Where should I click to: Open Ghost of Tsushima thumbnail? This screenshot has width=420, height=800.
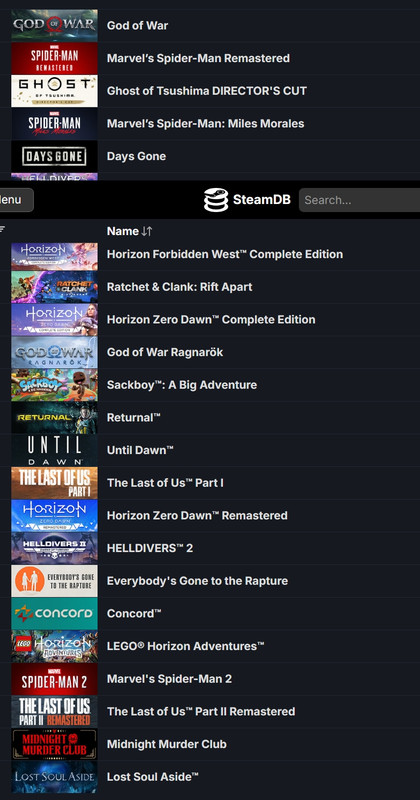(54, 91)
